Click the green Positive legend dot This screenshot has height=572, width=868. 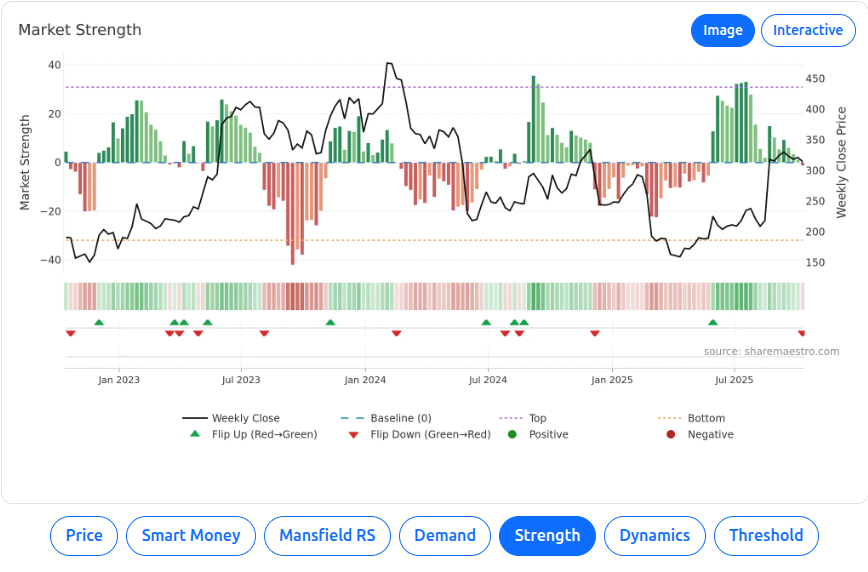tap(512, 434)
